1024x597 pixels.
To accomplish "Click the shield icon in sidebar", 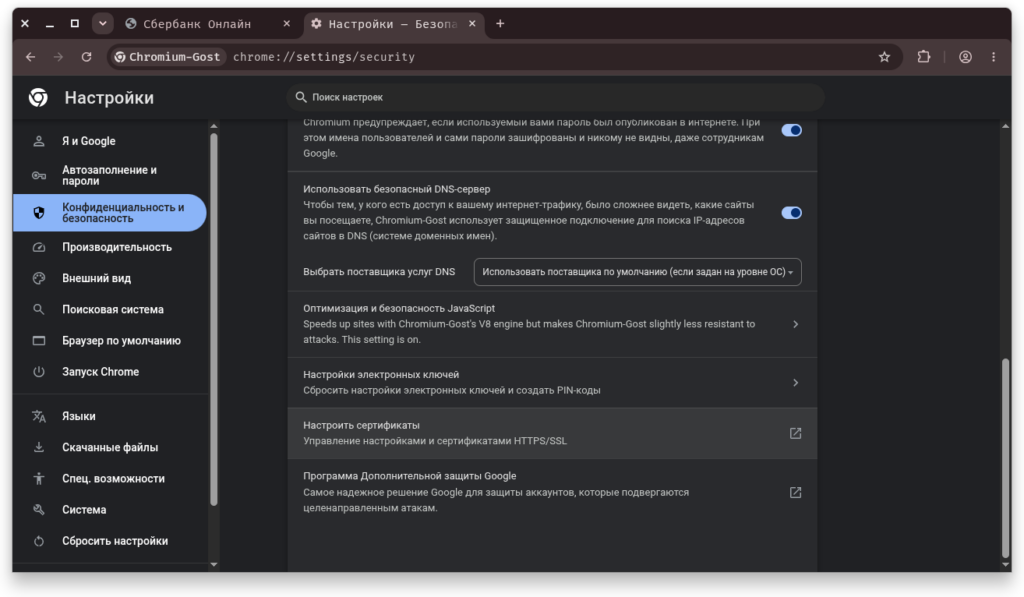I will click(x=39, y=212).
